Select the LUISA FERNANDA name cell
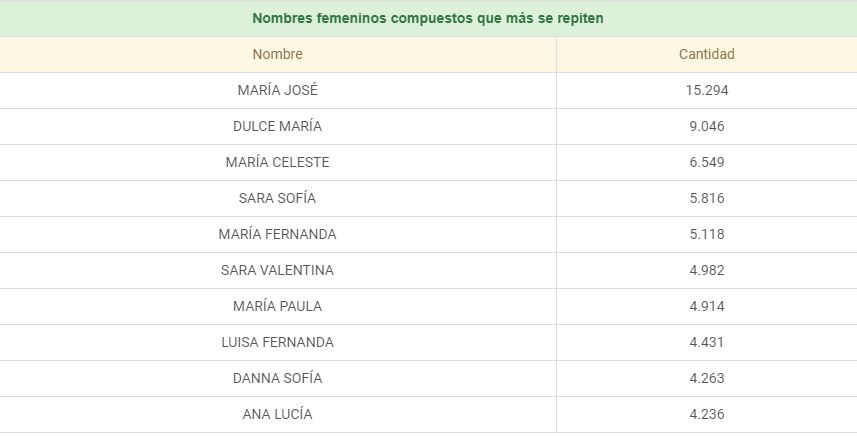 click(x=277, y=342)
